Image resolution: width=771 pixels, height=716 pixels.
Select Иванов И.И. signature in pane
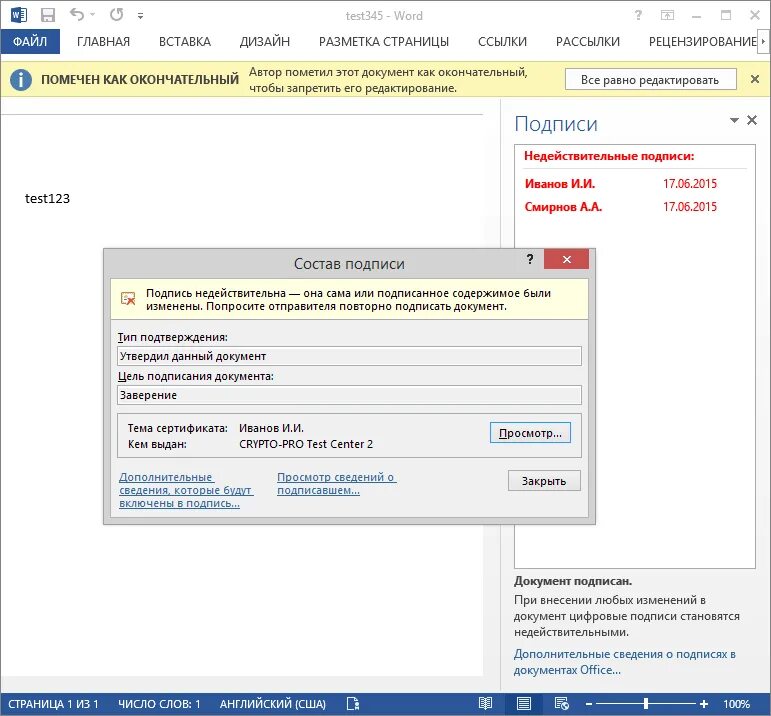pyautogui.click(x=560, y=184)
